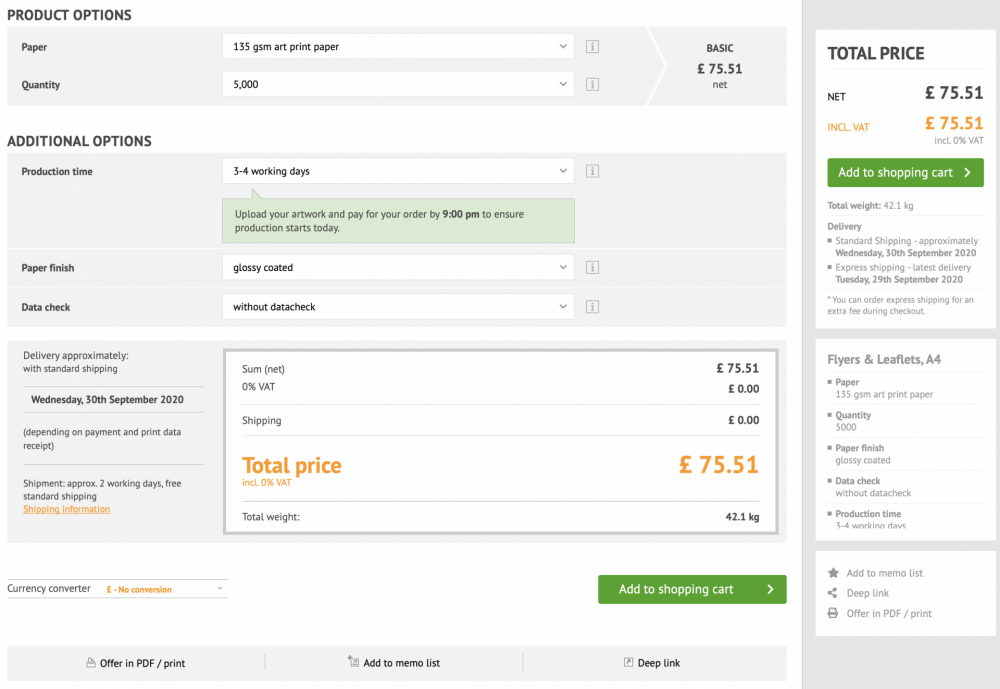Click the Shipping information link
Screen dimensions: 1000x689
tap(67, 509)
